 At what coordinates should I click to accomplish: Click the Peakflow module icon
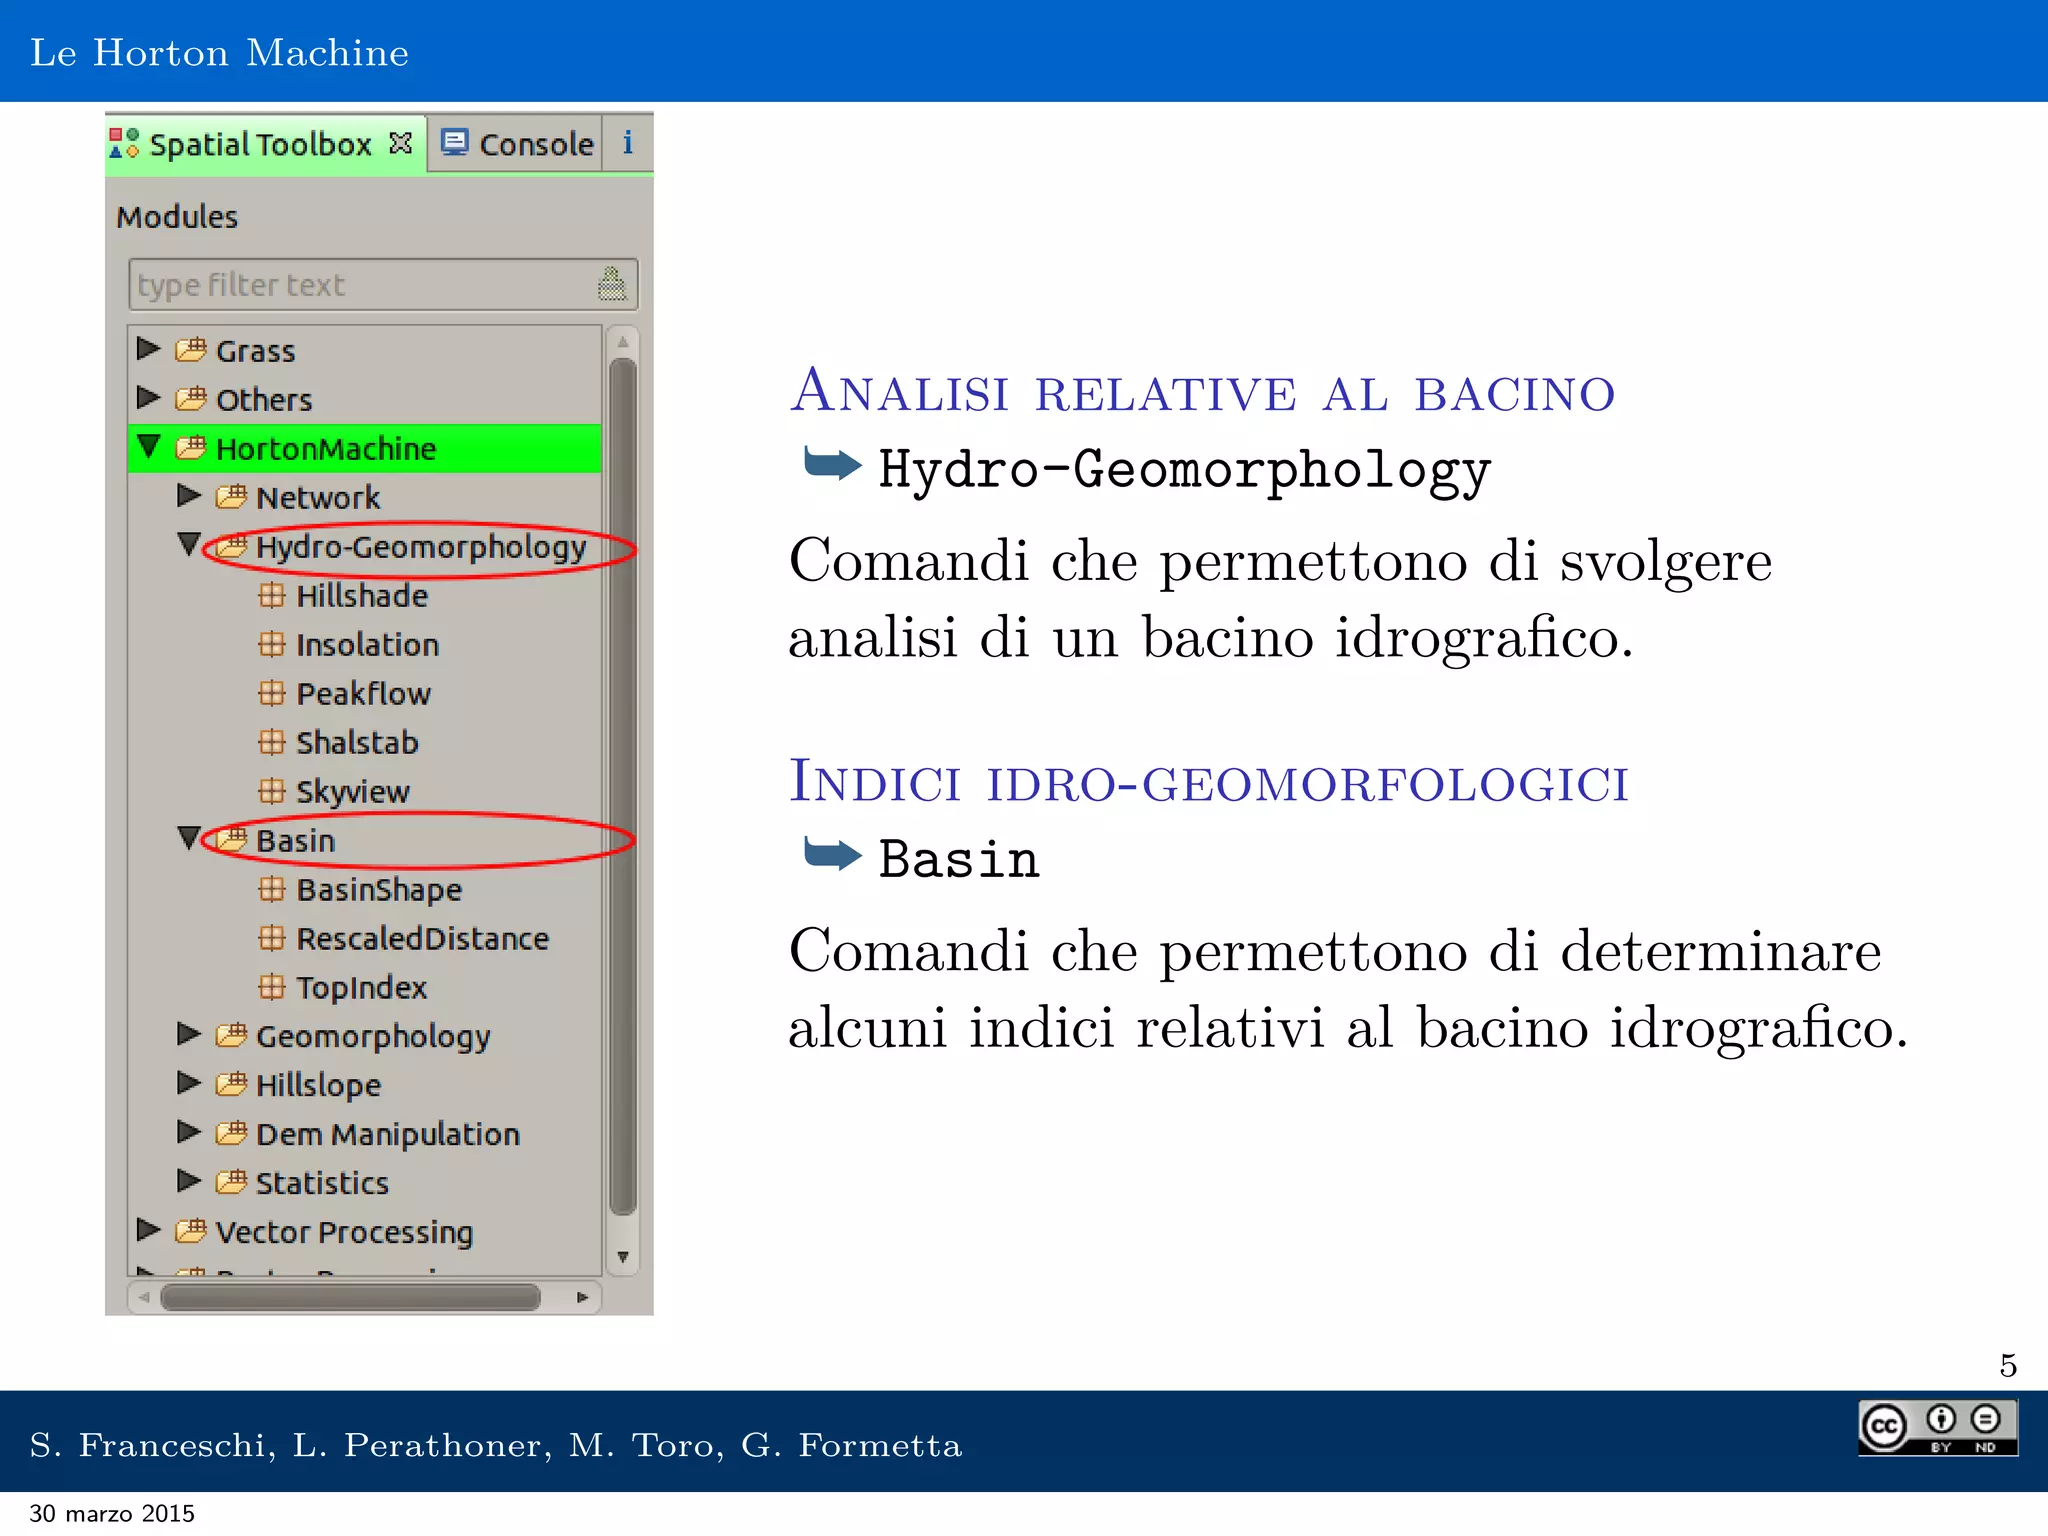coord(272,693)
